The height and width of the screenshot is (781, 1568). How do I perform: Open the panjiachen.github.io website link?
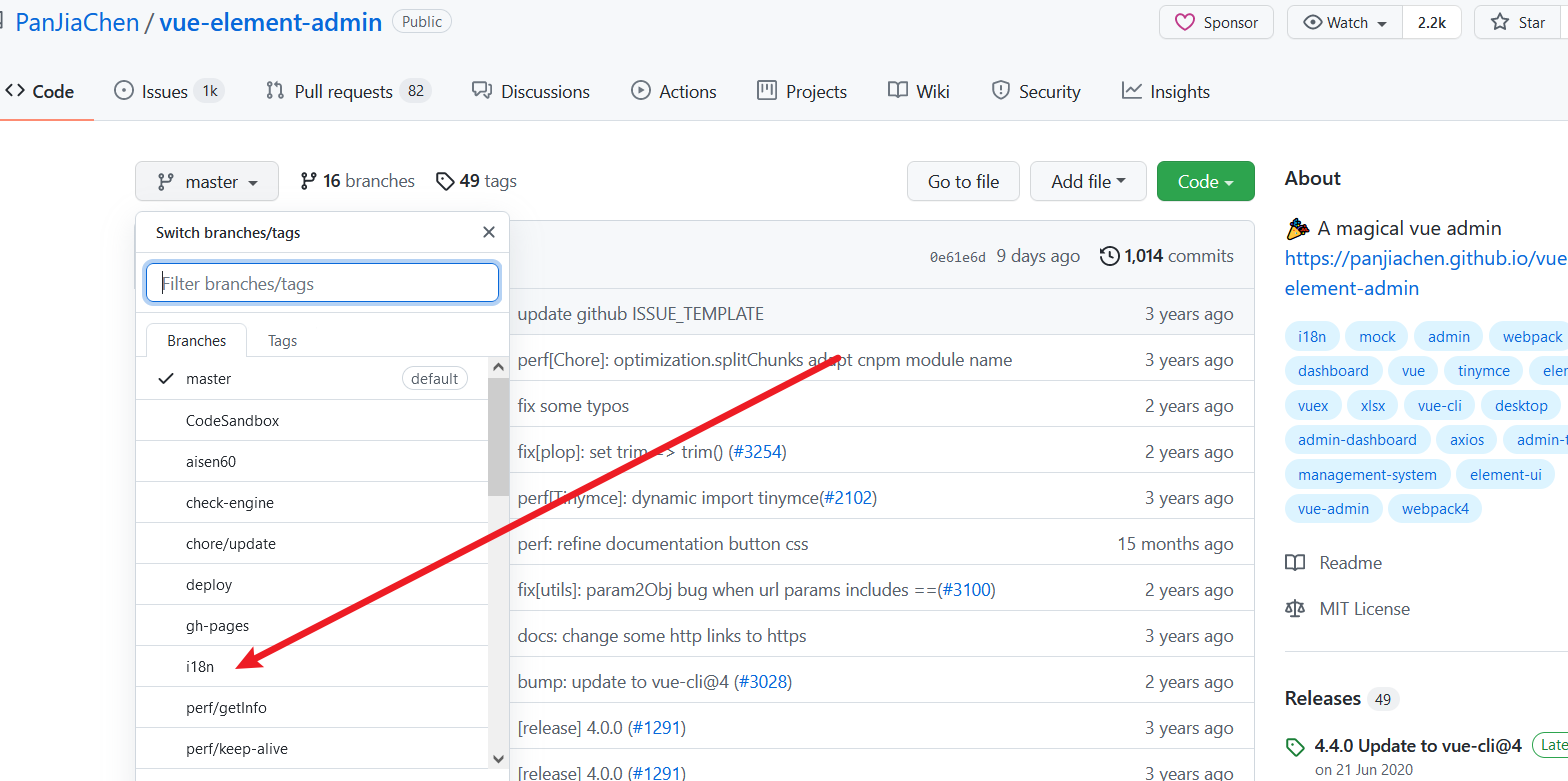click(1426, 273)
